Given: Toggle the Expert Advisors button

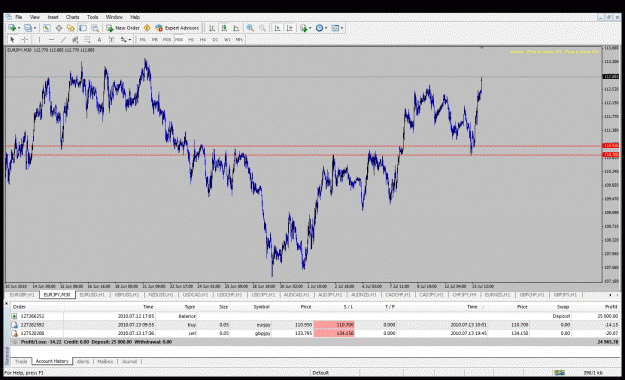Looking at the screenshot, I should point(177,28).
